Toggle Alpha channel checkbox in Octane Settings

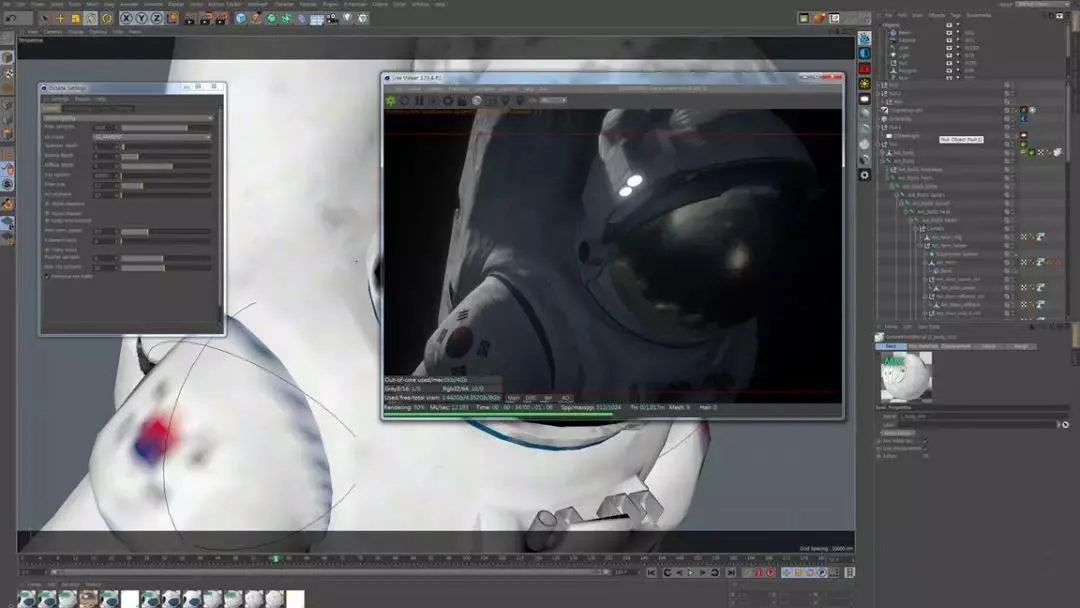[47, 213]
